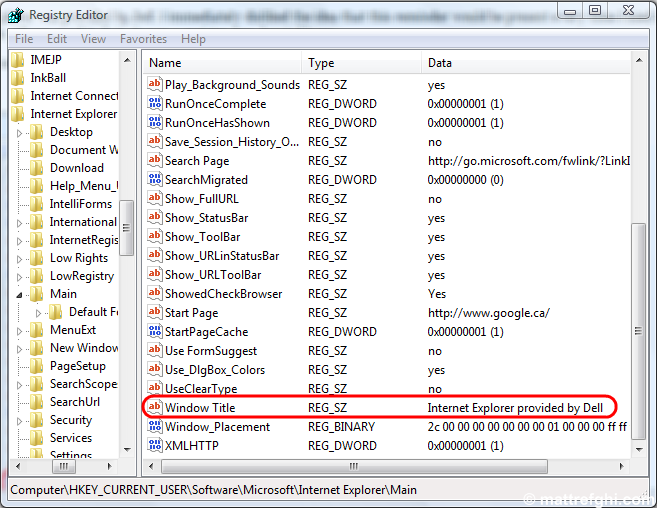Click the Registry Editor title bar icon
The width and height of the screenshot is (657, 508).
[x=16, y=14]
